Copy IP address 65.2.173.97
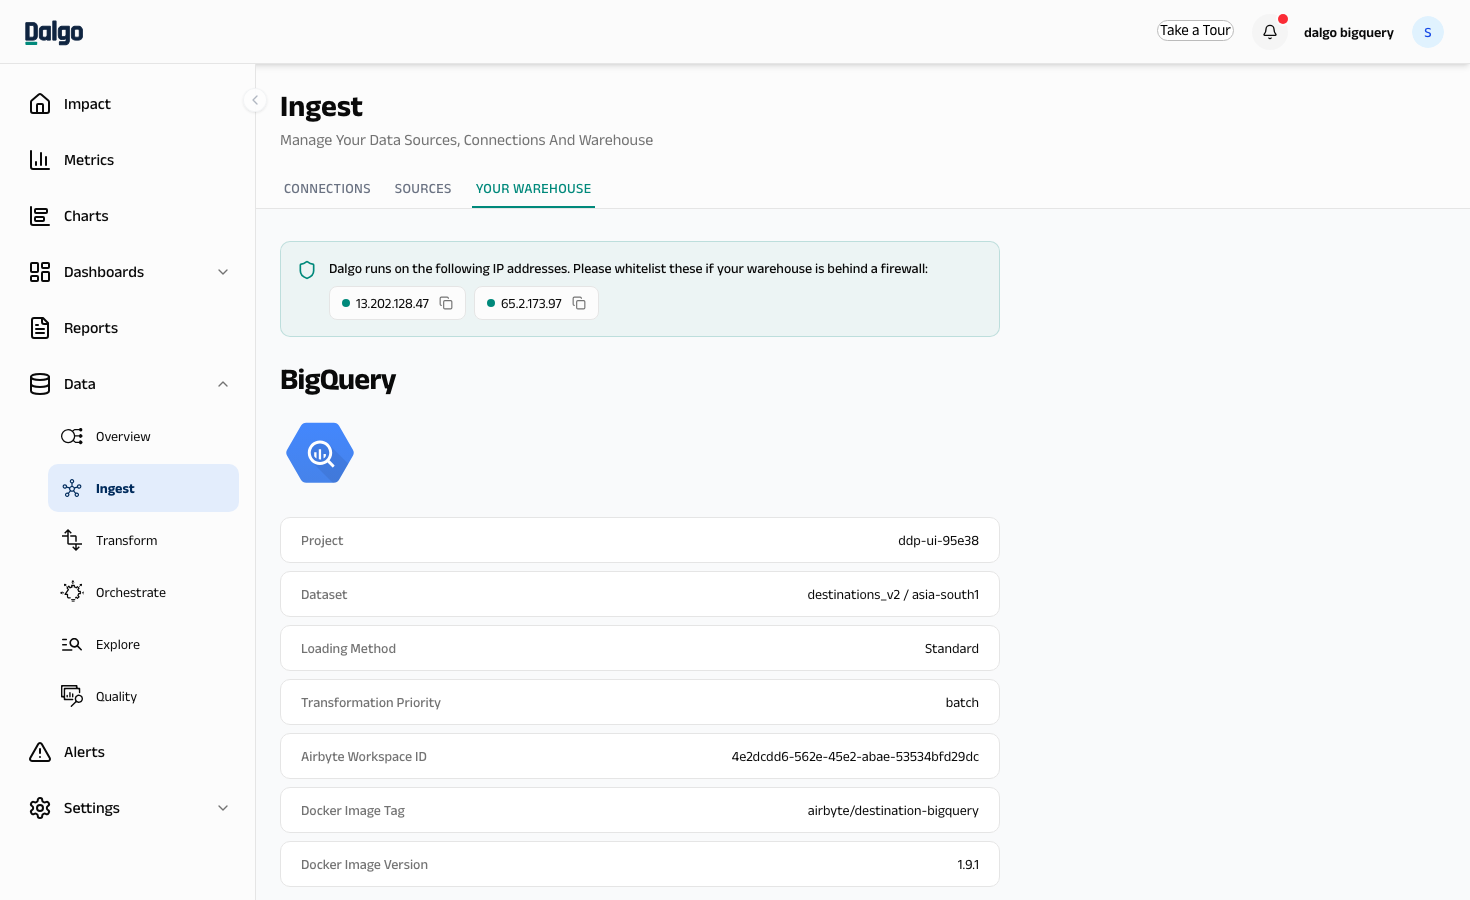Viewport: 1470px width, 900px height. (579, 303)
